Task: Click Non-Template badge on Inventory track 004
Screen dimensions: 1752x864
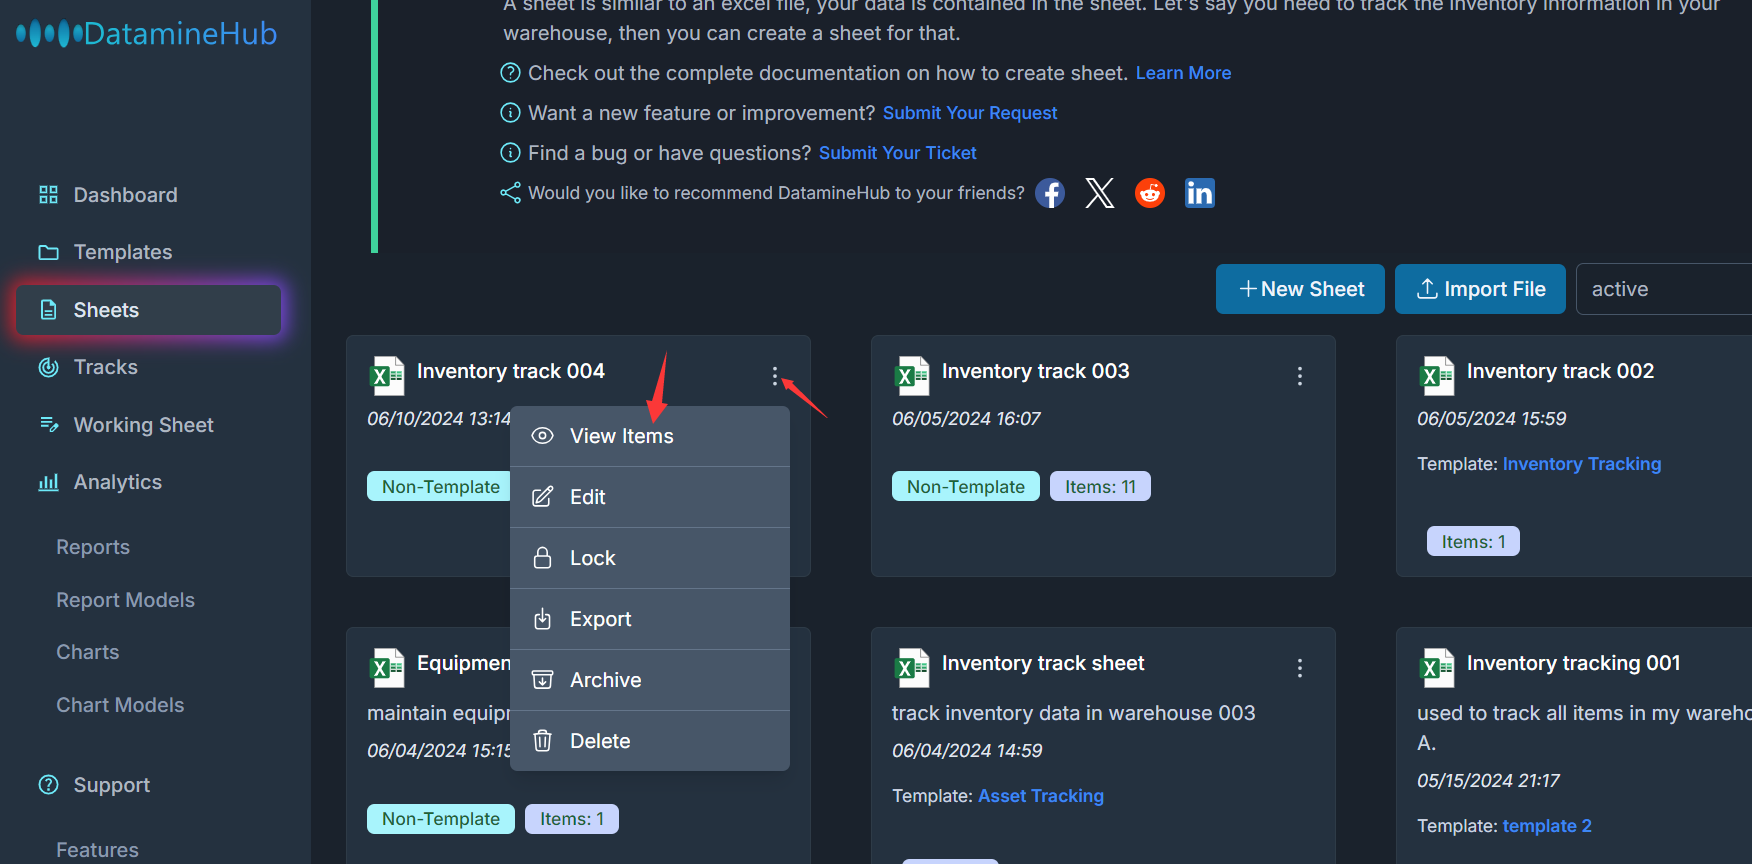Action: (x=440, y=486)
